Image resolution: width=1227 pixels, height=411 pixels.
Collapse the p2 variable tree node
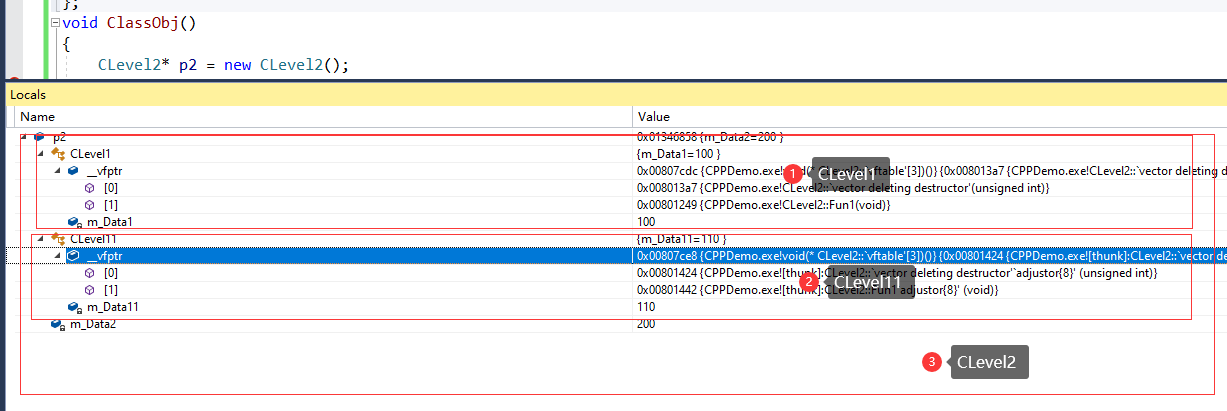[24, 137]
